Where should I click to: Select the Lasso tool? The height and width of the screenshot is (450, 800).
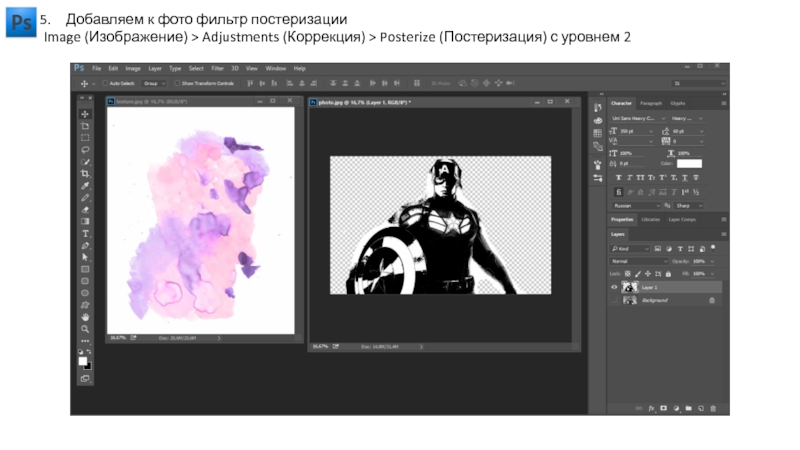(85, 150)
